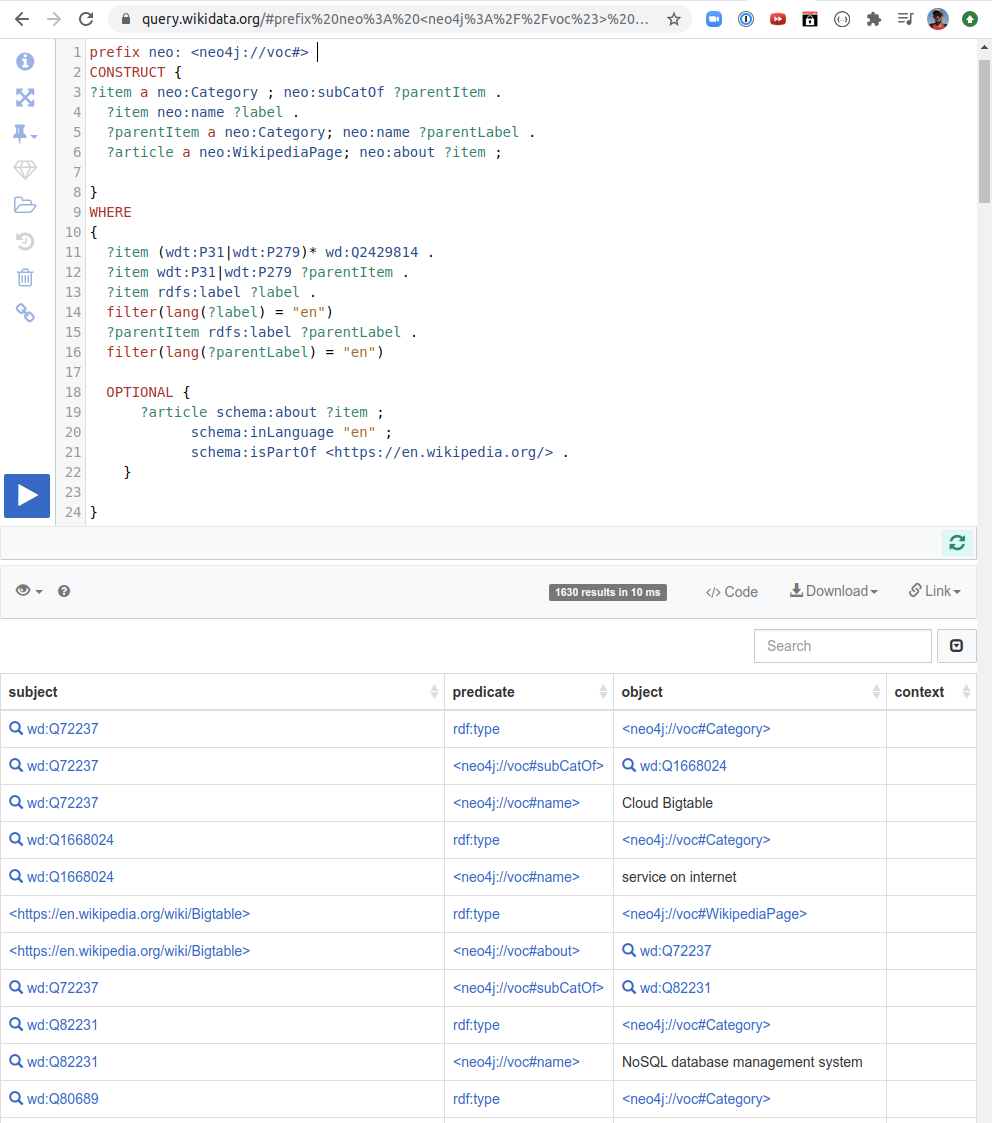Click the 1630 results badge
The image size is (992, 1123).
pos(607,592)
